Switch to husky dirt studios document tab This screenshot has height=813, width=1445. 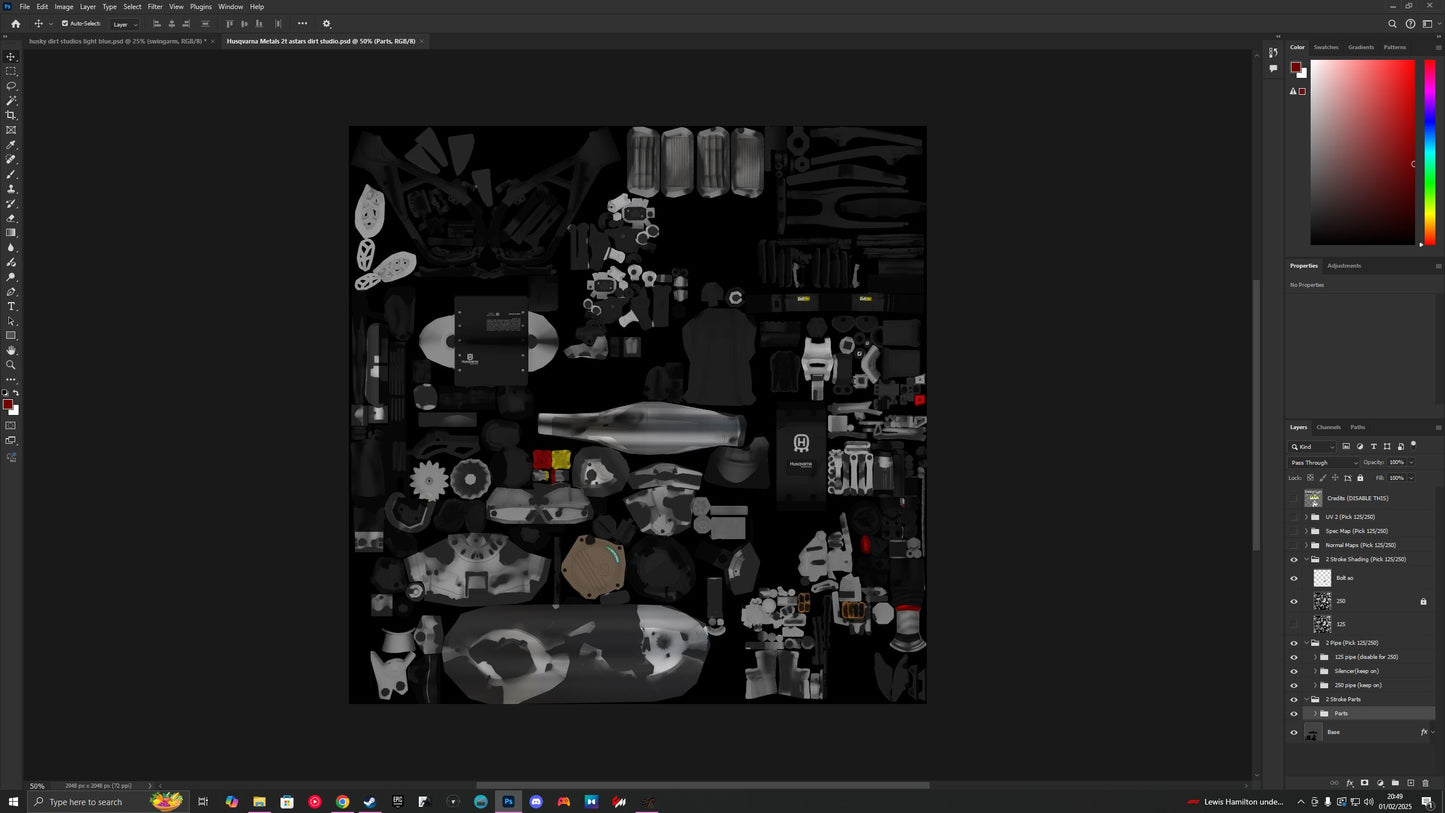(x=117, y=41)
